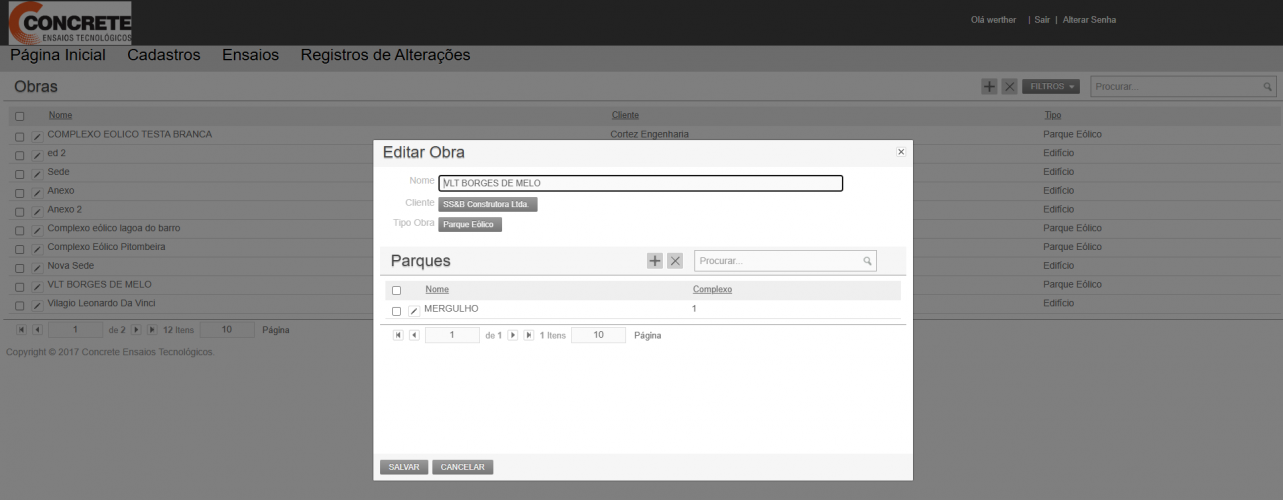Sort Obras table by Tipo header
Screen dimensions: 1283x500
(x=1052, y=115)
